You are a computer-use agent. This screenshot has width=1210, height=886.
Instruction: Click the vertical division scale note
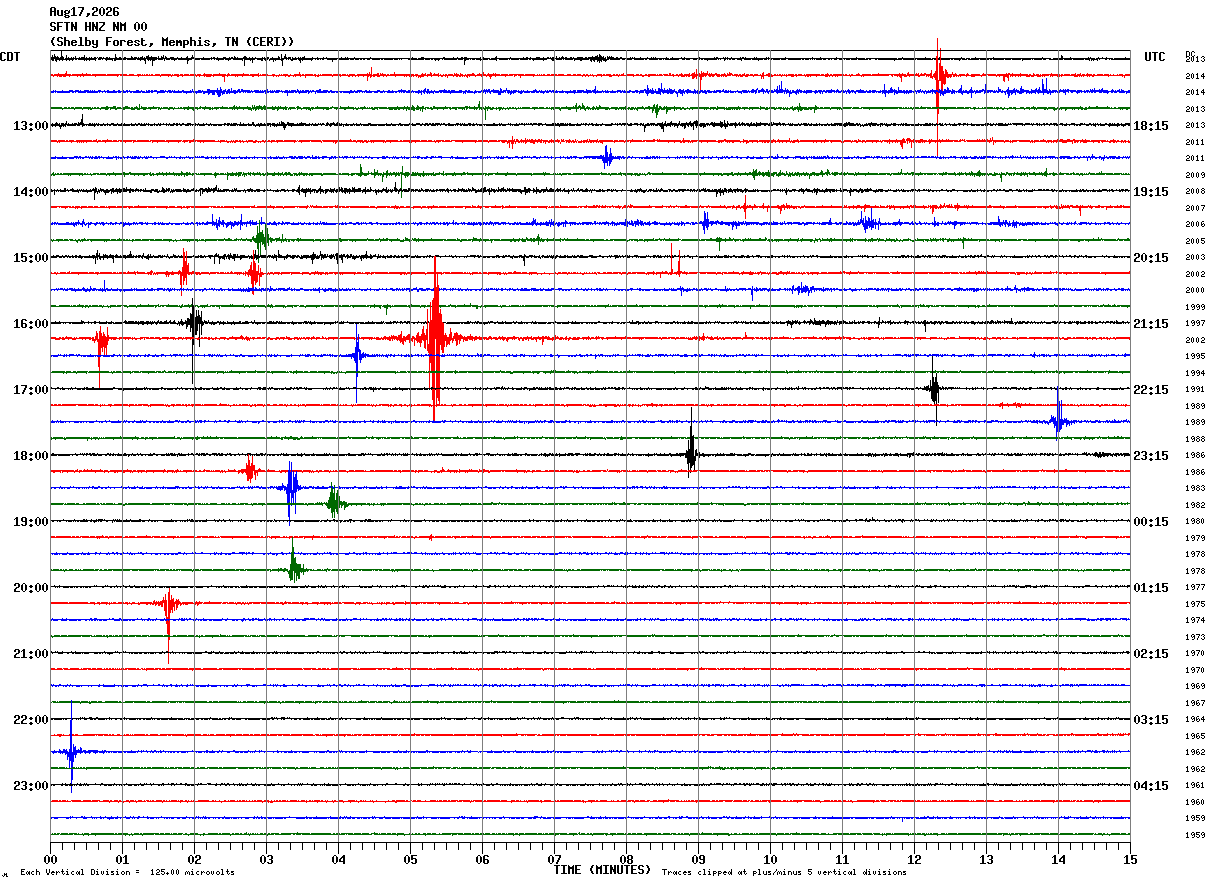pos(127,873)
